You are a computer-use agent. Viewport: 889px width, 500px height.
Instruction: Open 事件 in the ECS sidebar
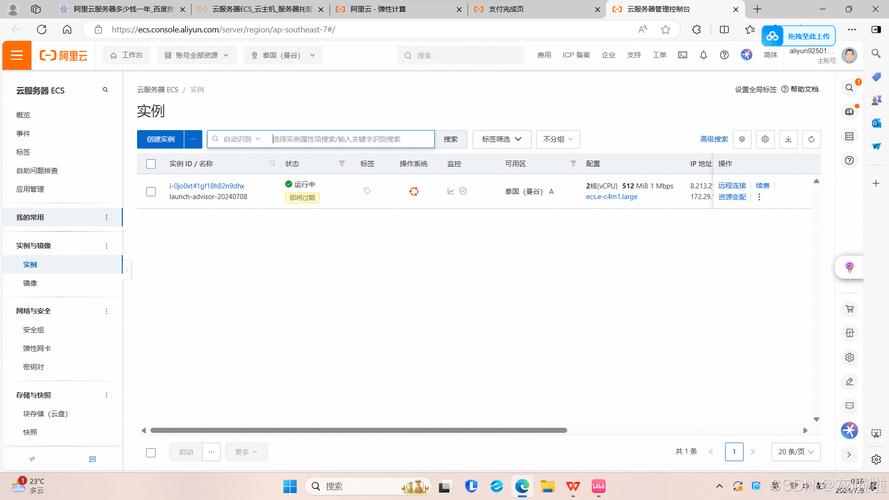coord(23,133)
